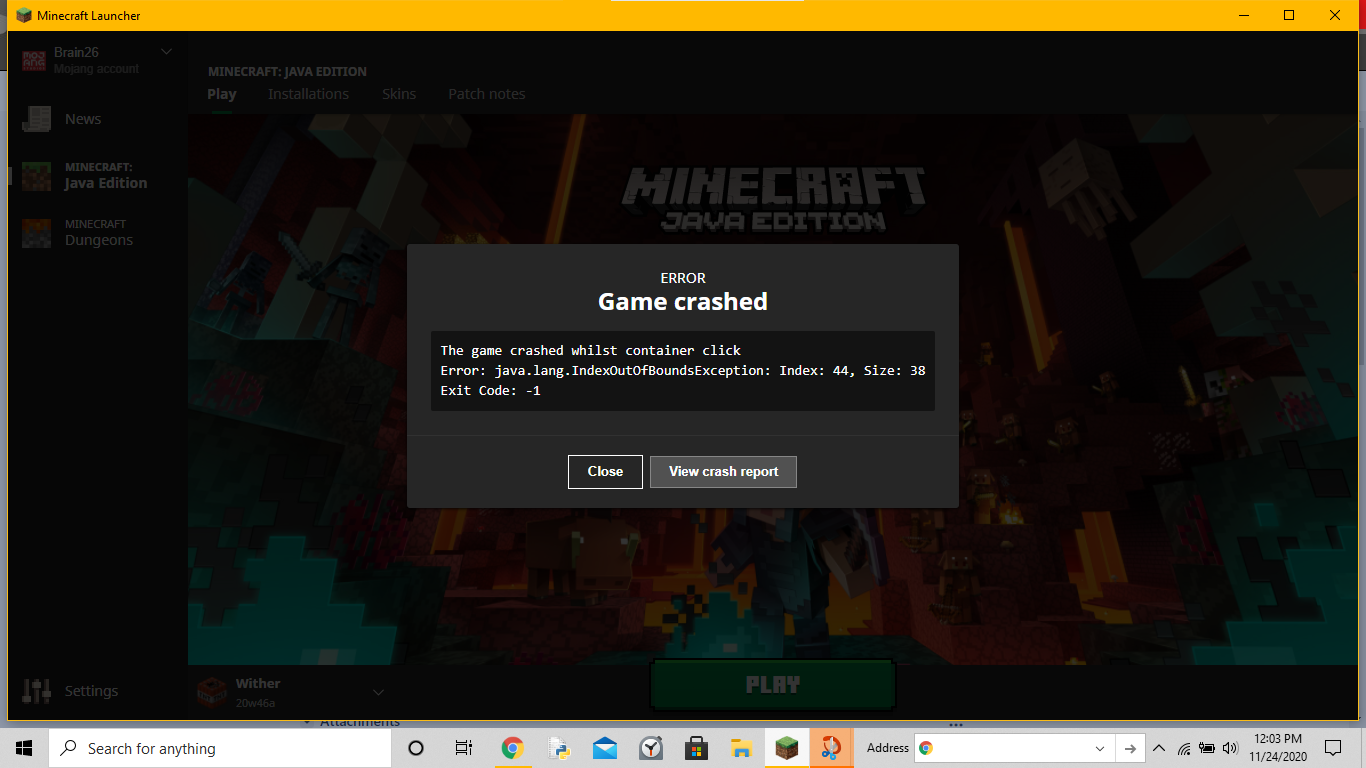Open the News section icon
This screenshot has height=768, width=1366.
coord(37,119)
